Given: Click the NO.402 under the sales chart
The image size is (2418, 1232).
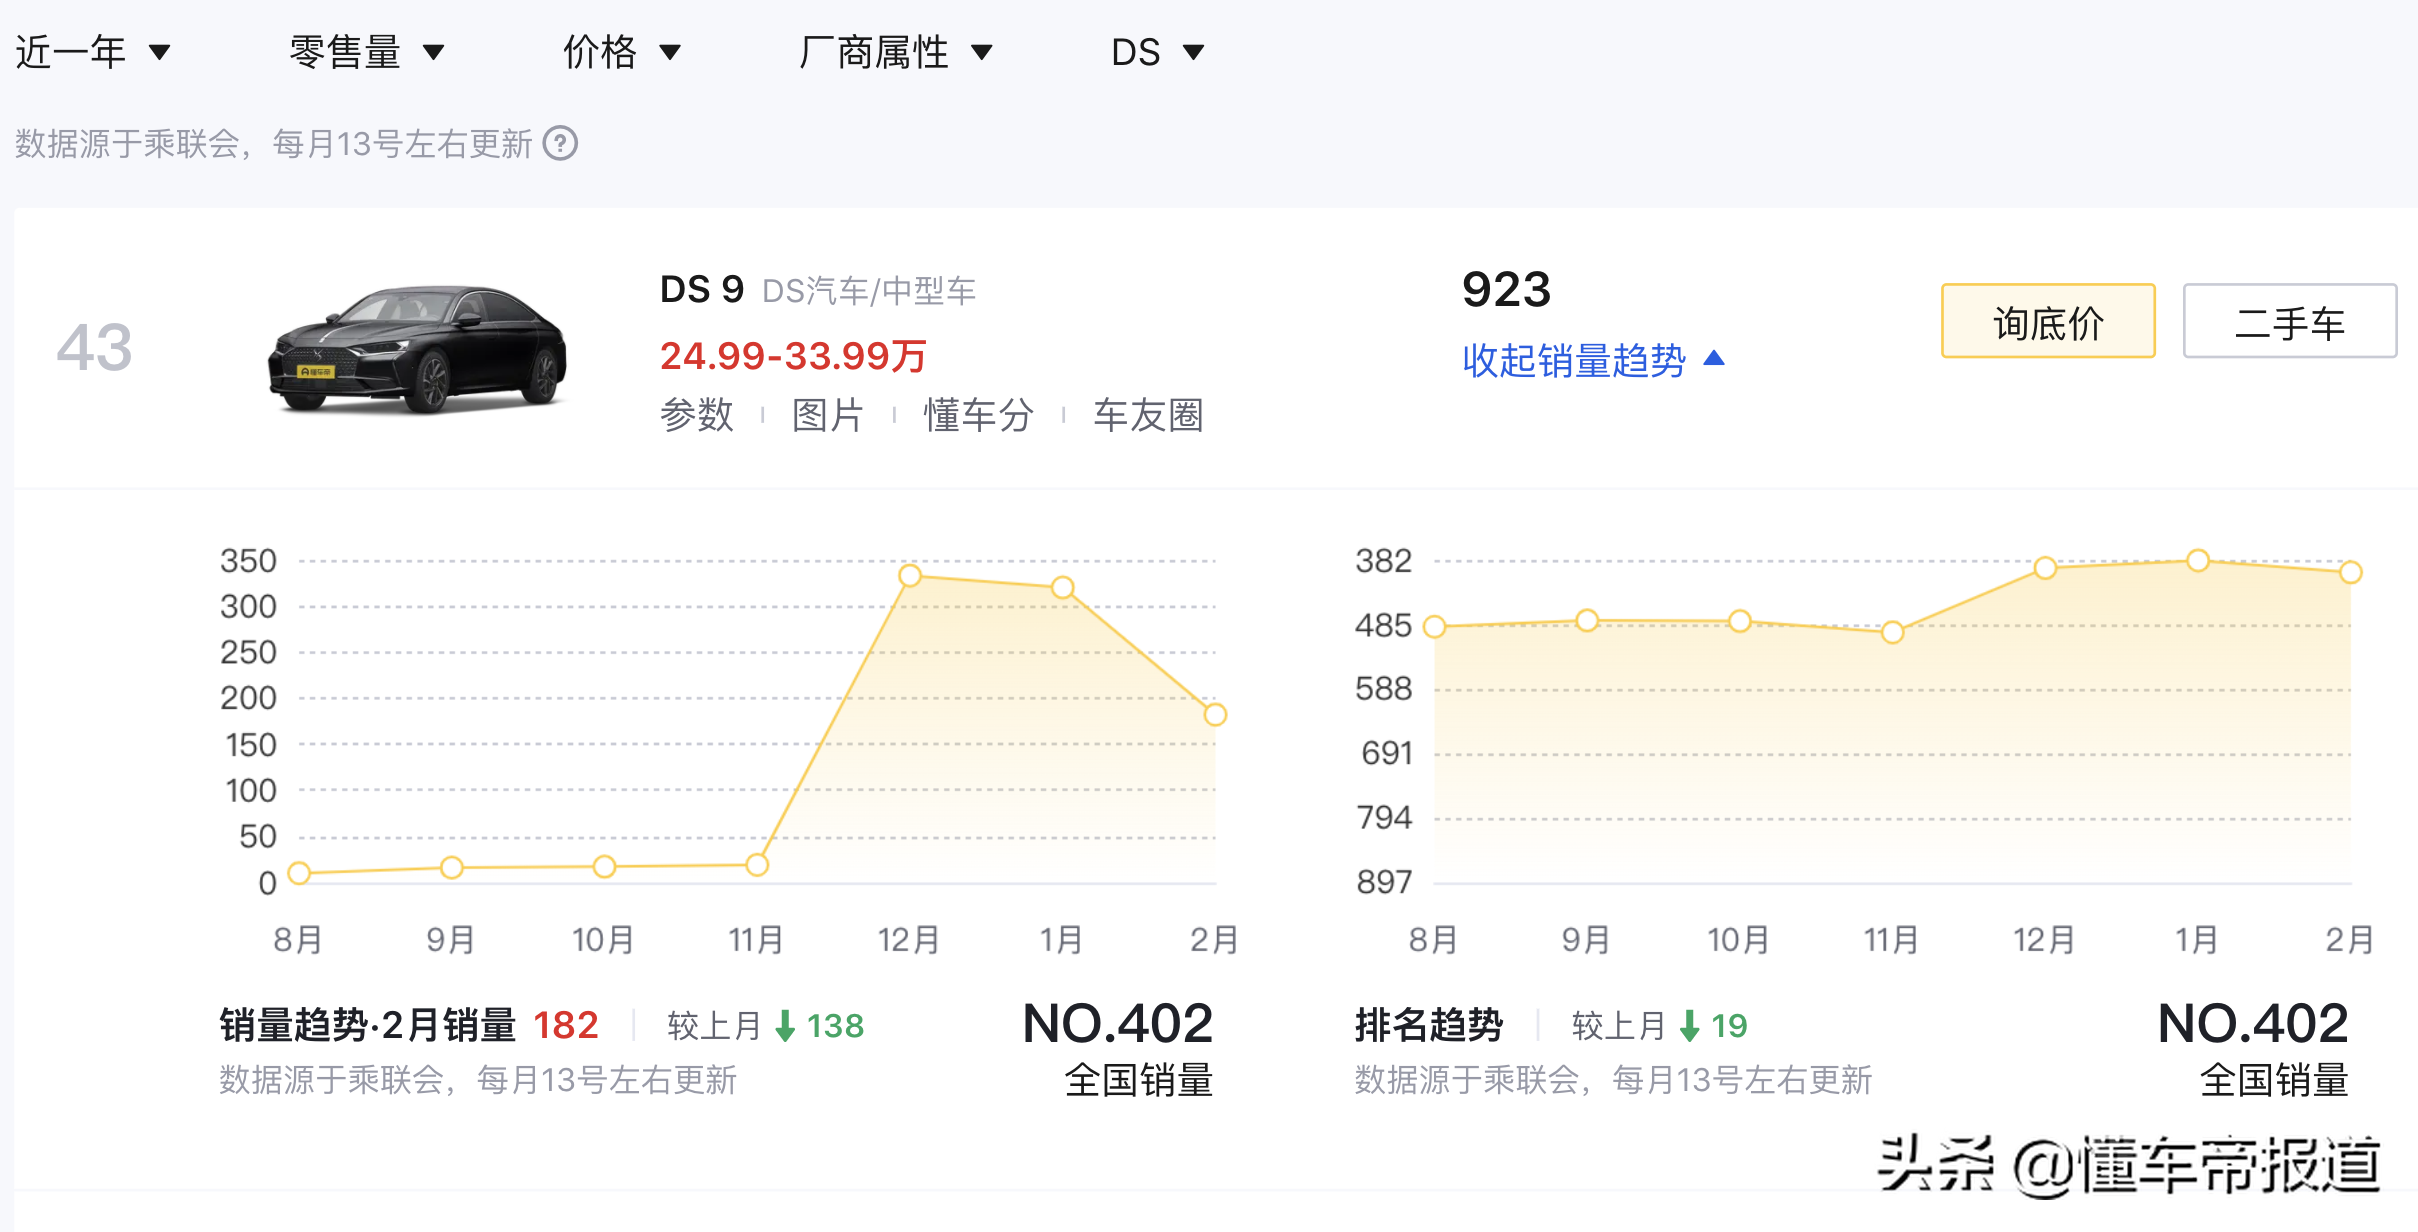Looking at the screenshot, I should (x=1117, y=1024).
